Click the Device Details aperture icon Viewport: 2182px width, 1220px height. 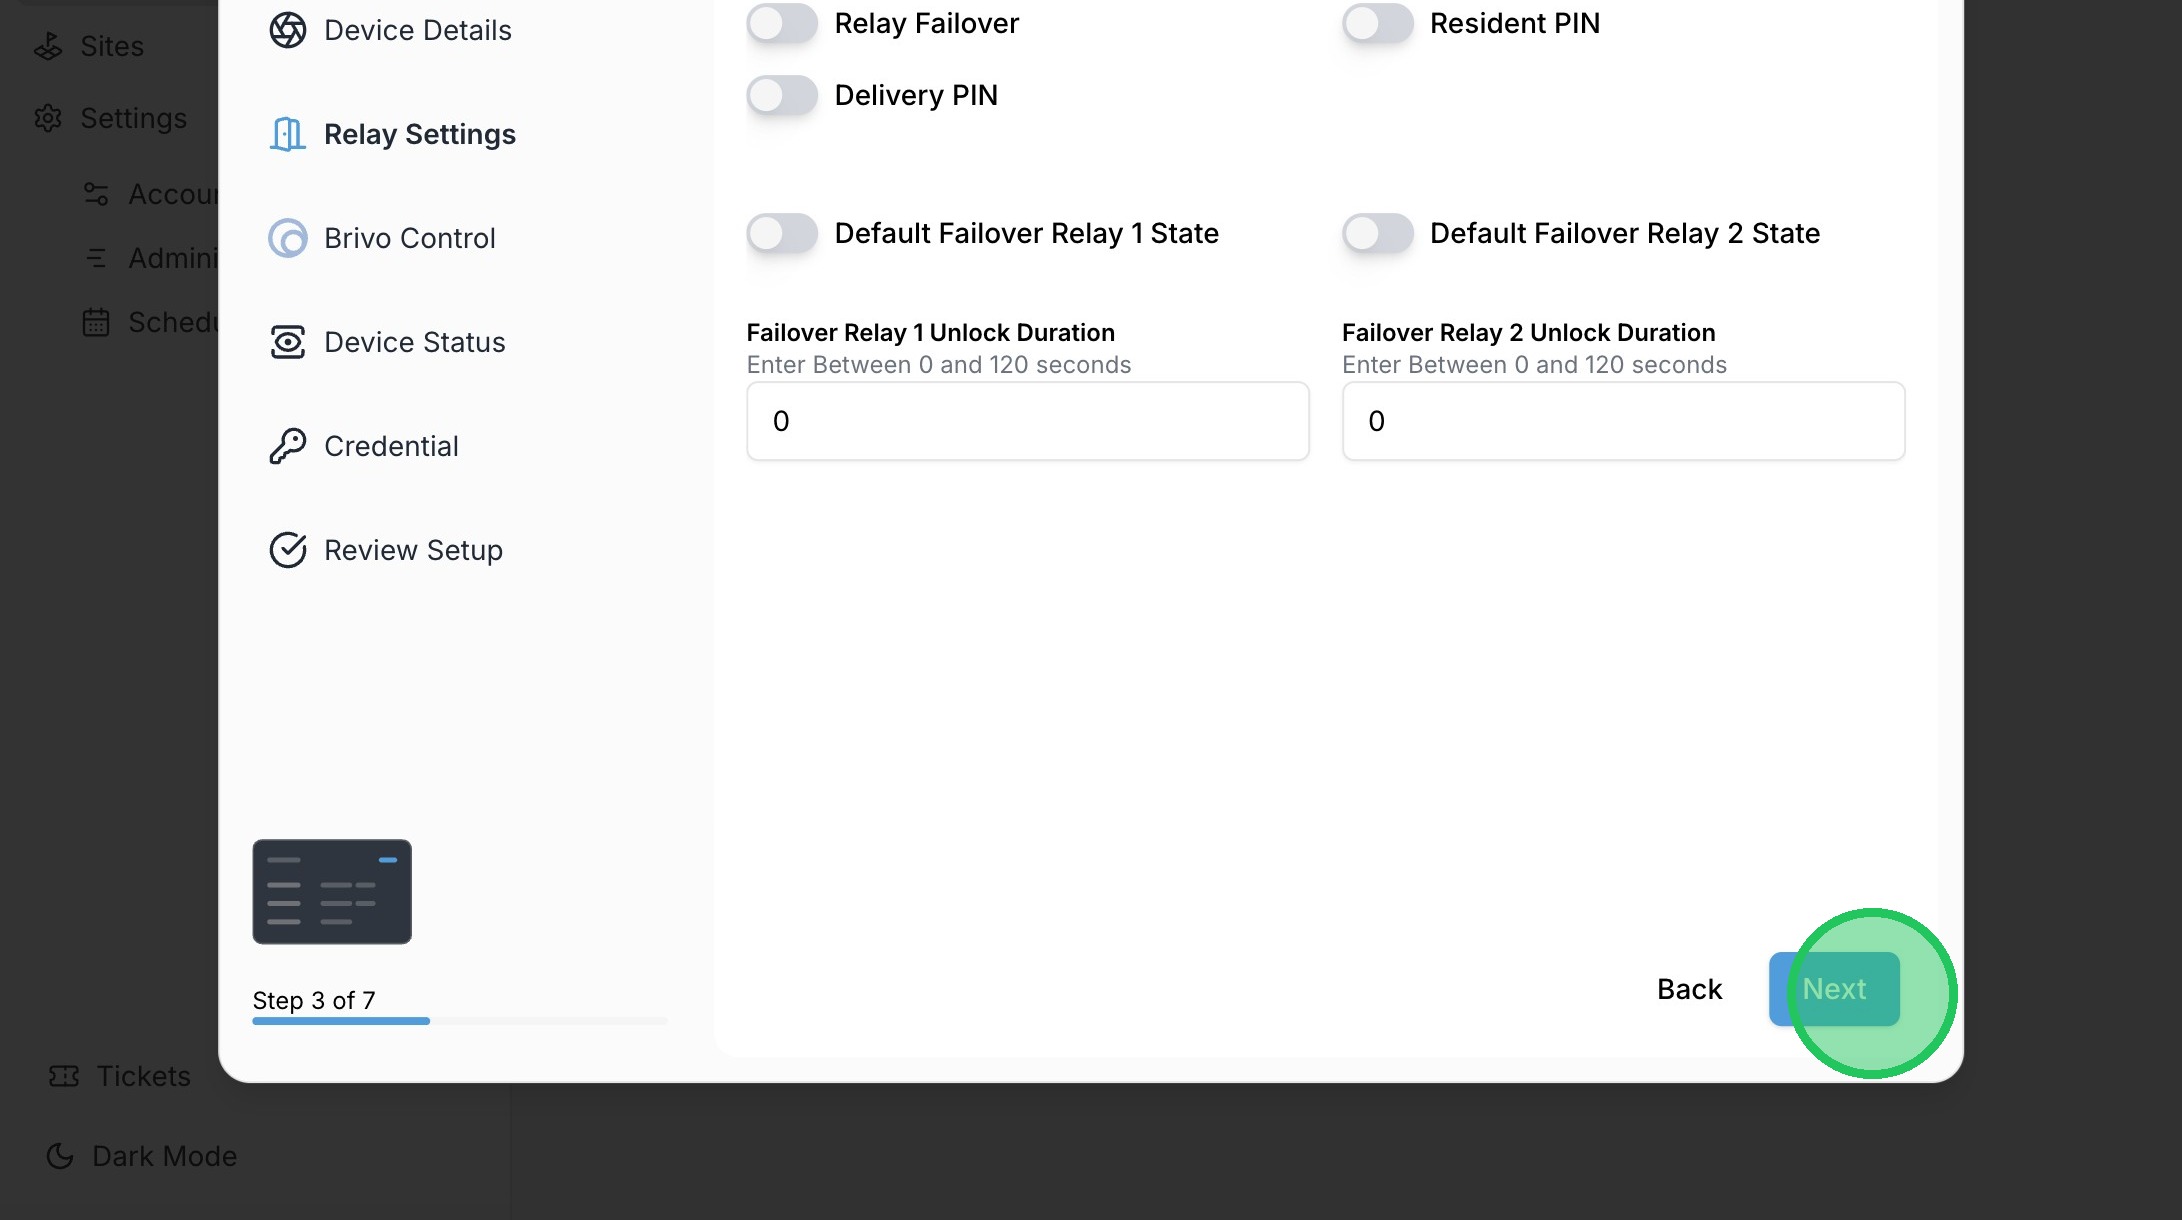(x=288, y=30)
